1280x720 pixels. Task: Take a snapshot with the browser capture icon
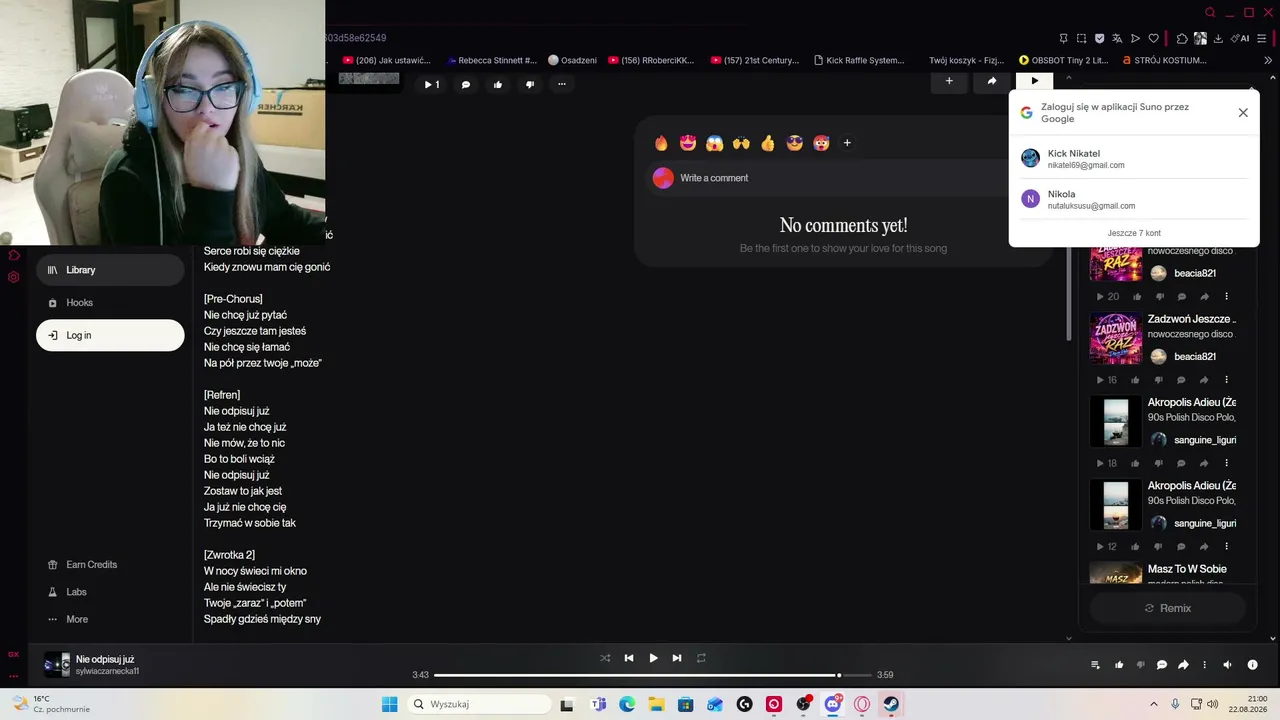point(1081,39)
